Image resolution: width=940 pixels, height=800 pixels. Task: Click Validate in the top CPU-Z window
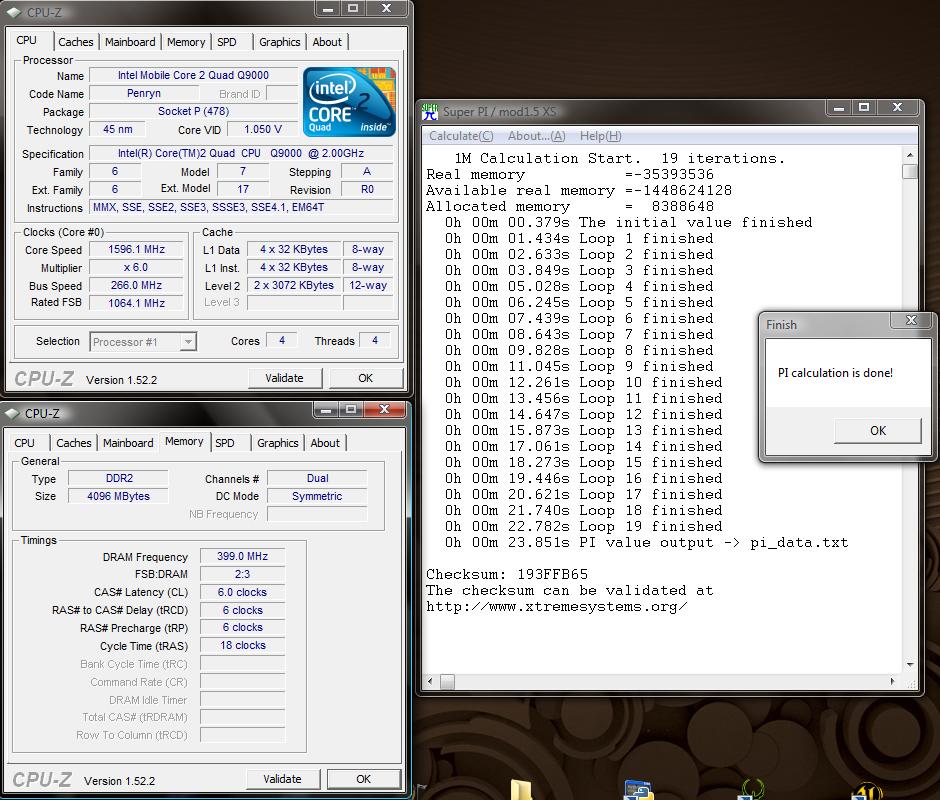pos(285,378)
